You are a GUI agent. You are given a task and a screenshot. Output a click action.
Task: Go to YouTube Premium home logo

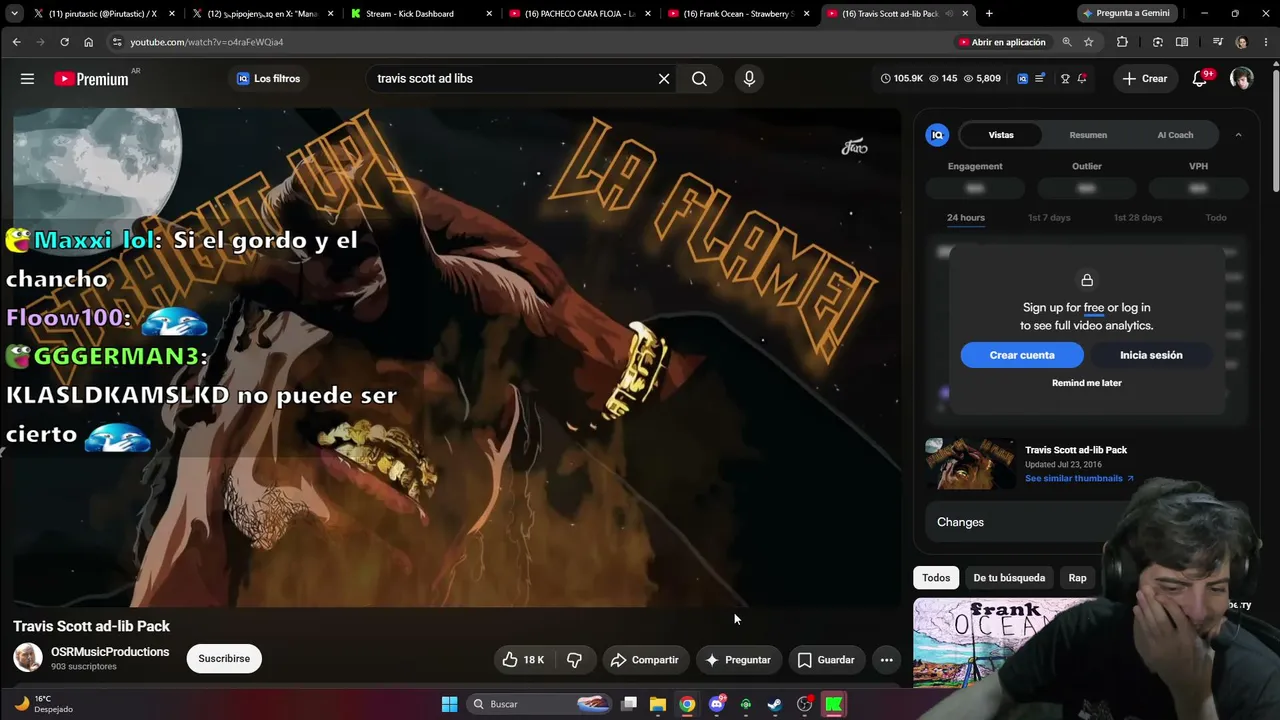92,79
